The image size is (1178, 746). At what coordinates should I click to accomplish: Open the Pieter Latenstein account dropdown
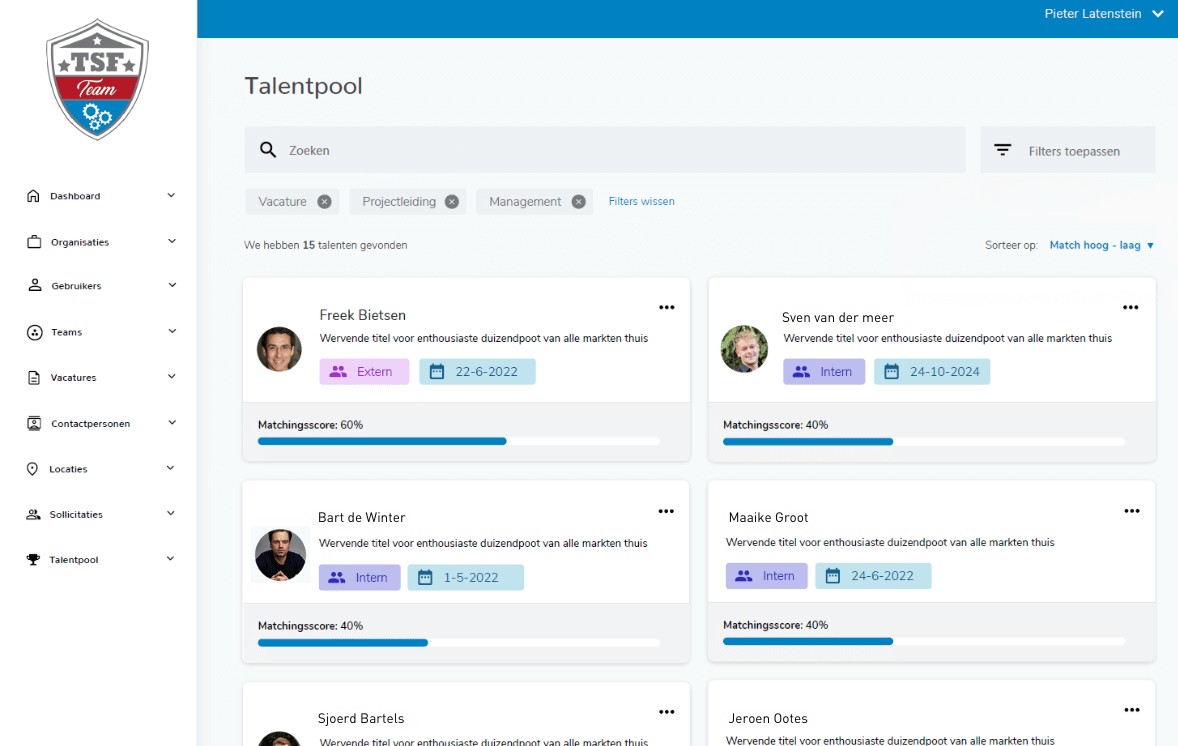point(1104,13)
